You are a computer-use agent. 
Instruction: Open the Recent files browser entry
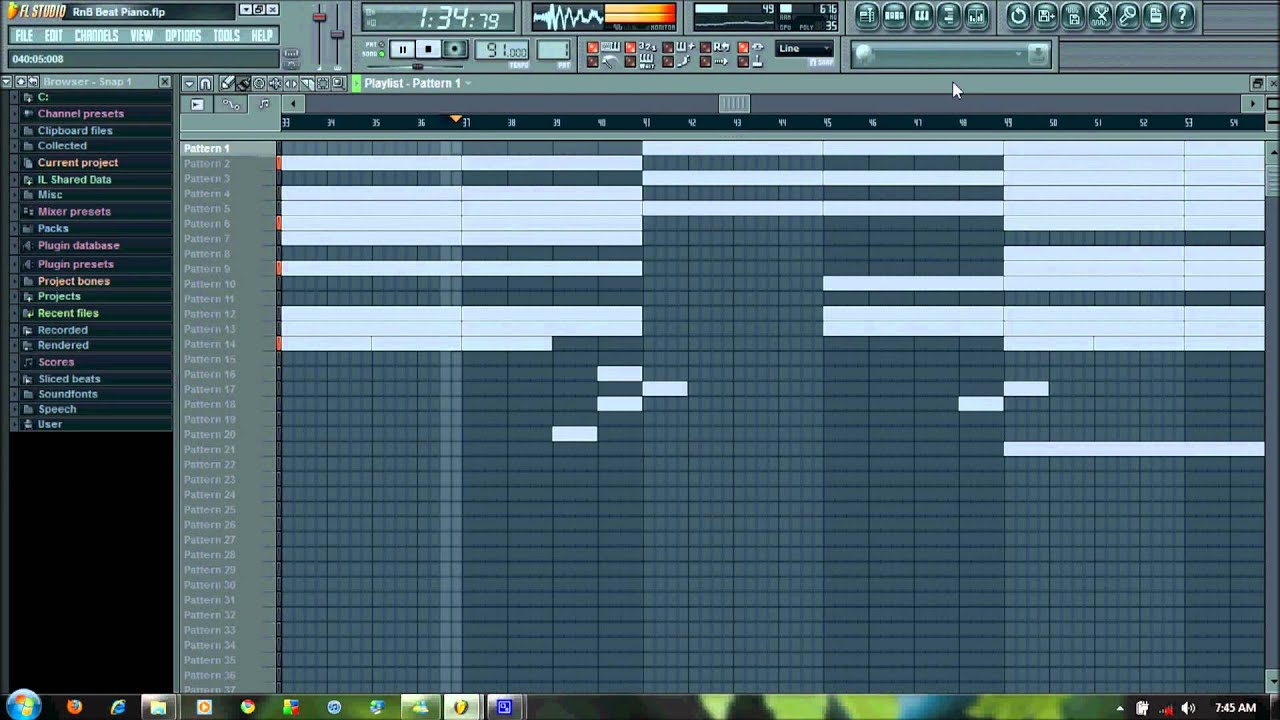click(x=68, y=313)
